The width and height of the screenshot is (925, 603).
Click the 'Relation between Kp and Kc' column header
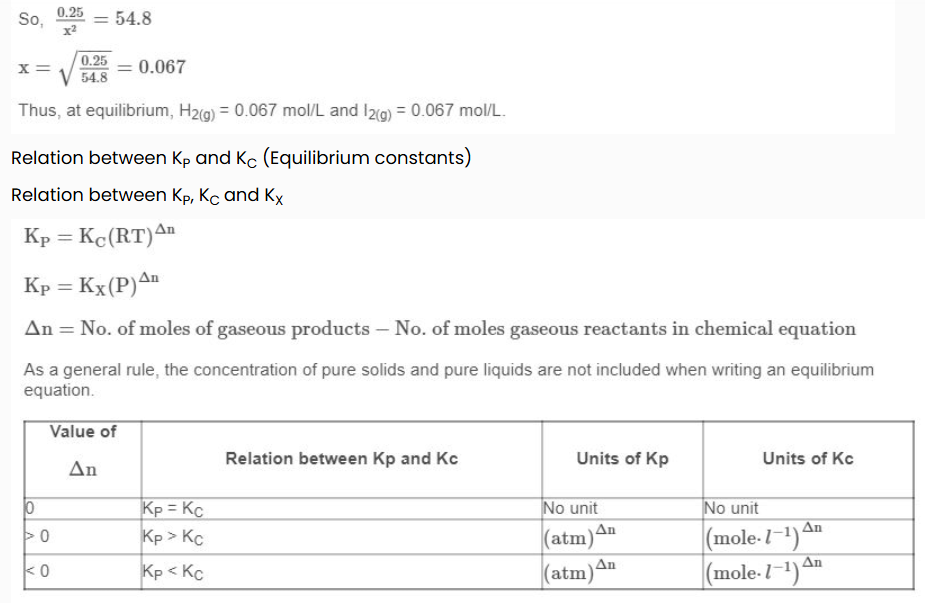[x=342, y=459]
